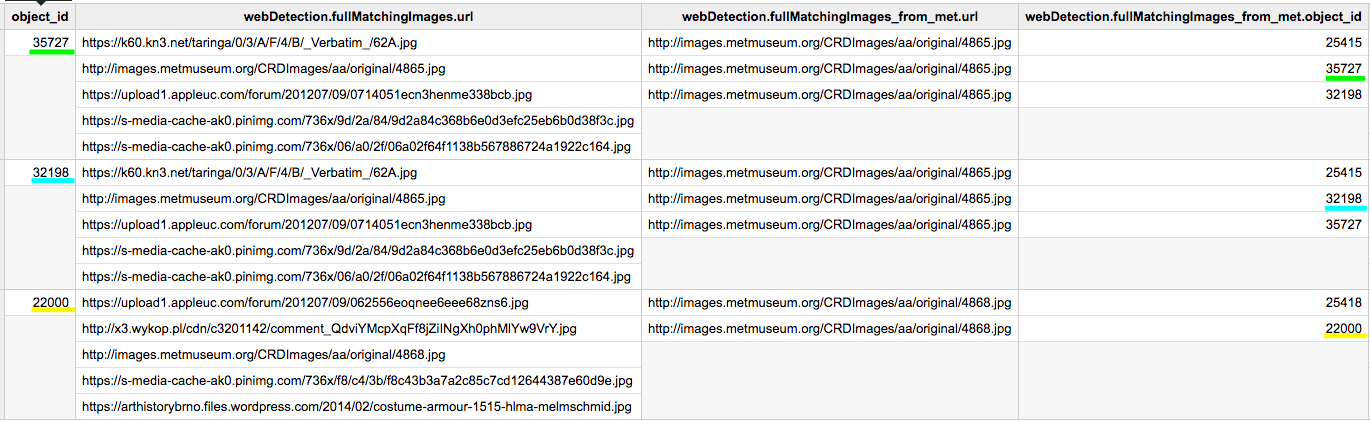The width and height of the screenshot is (1370, 422).
Task: Open the from_met 4868.jpg URL beside 25418
Action: 830,302
